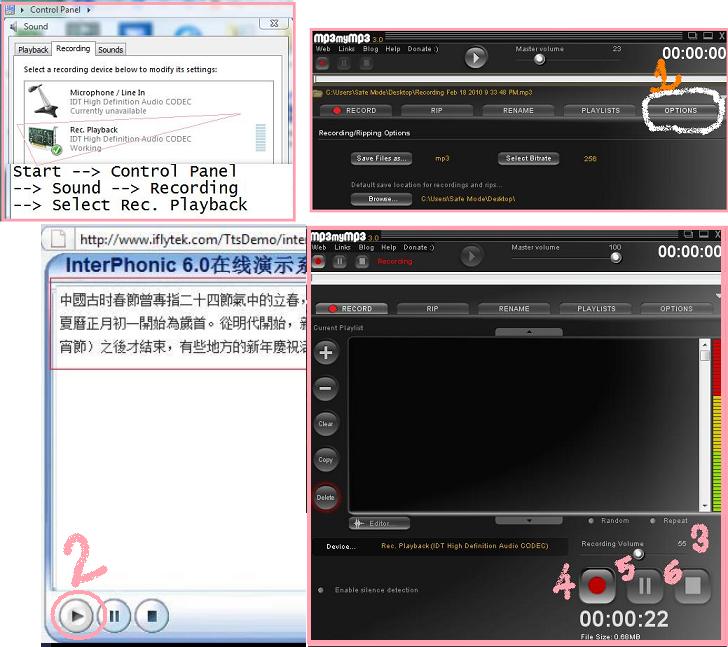The width and height of the screenshot is (728, 647).
Task: Switch to Sounds tab in Sound dialog
Action: (110, 49)
